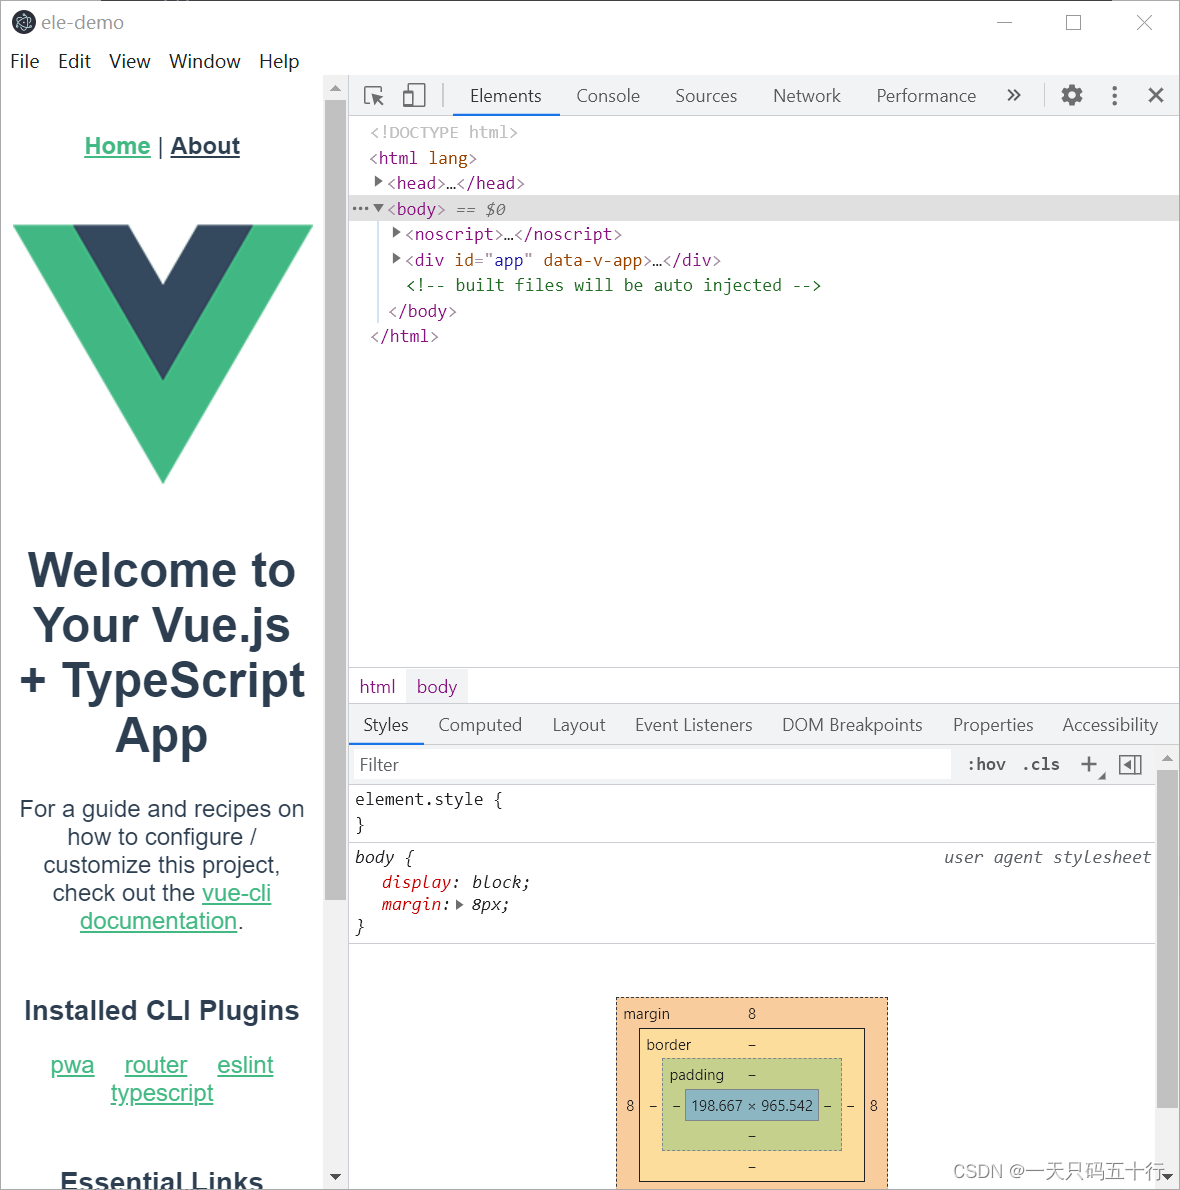Open more DevTools panels via the chevron
Viewport: 1180px width, 1190px height.
pos(1014,95)
